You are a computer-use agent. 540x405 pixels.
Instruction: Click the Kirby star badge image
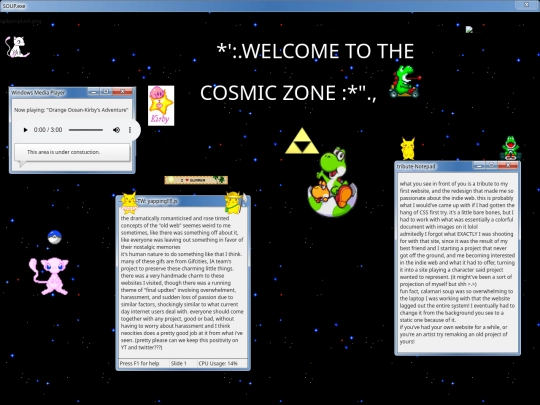point(161,105)
